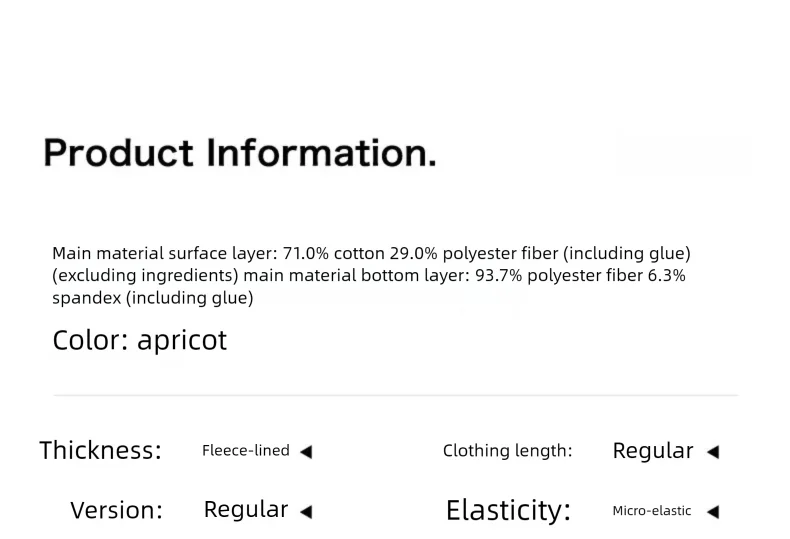
Task: Click the main material surface layer line
Action: click(371, 253)
